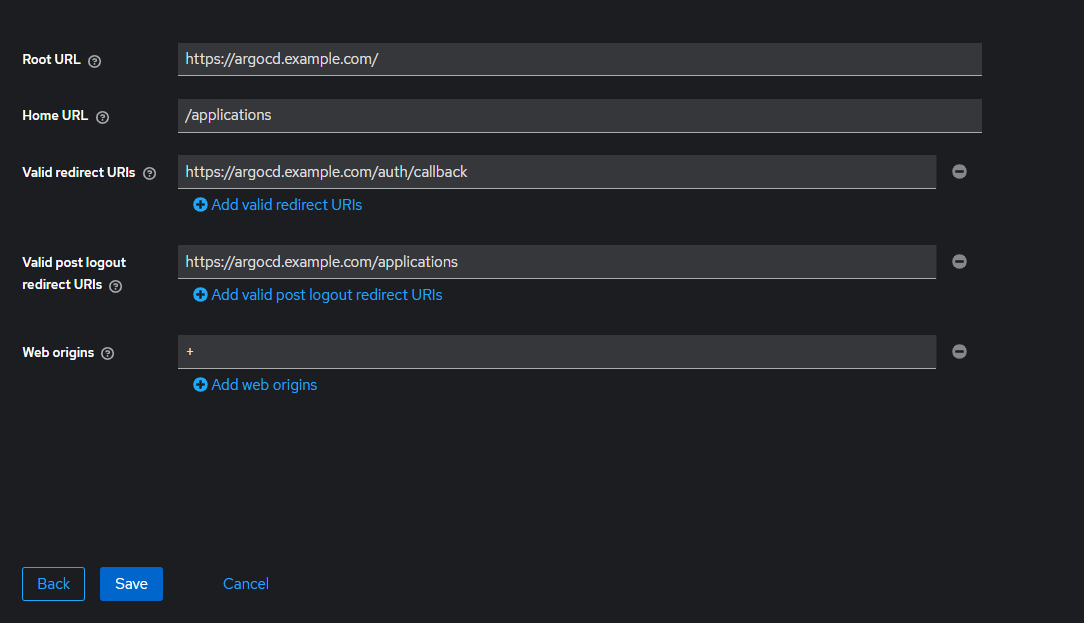The height and width of the screenshot is (623, 1084).
Task: Open help for Valid redirect URIs
Action: tap(150, 173)
